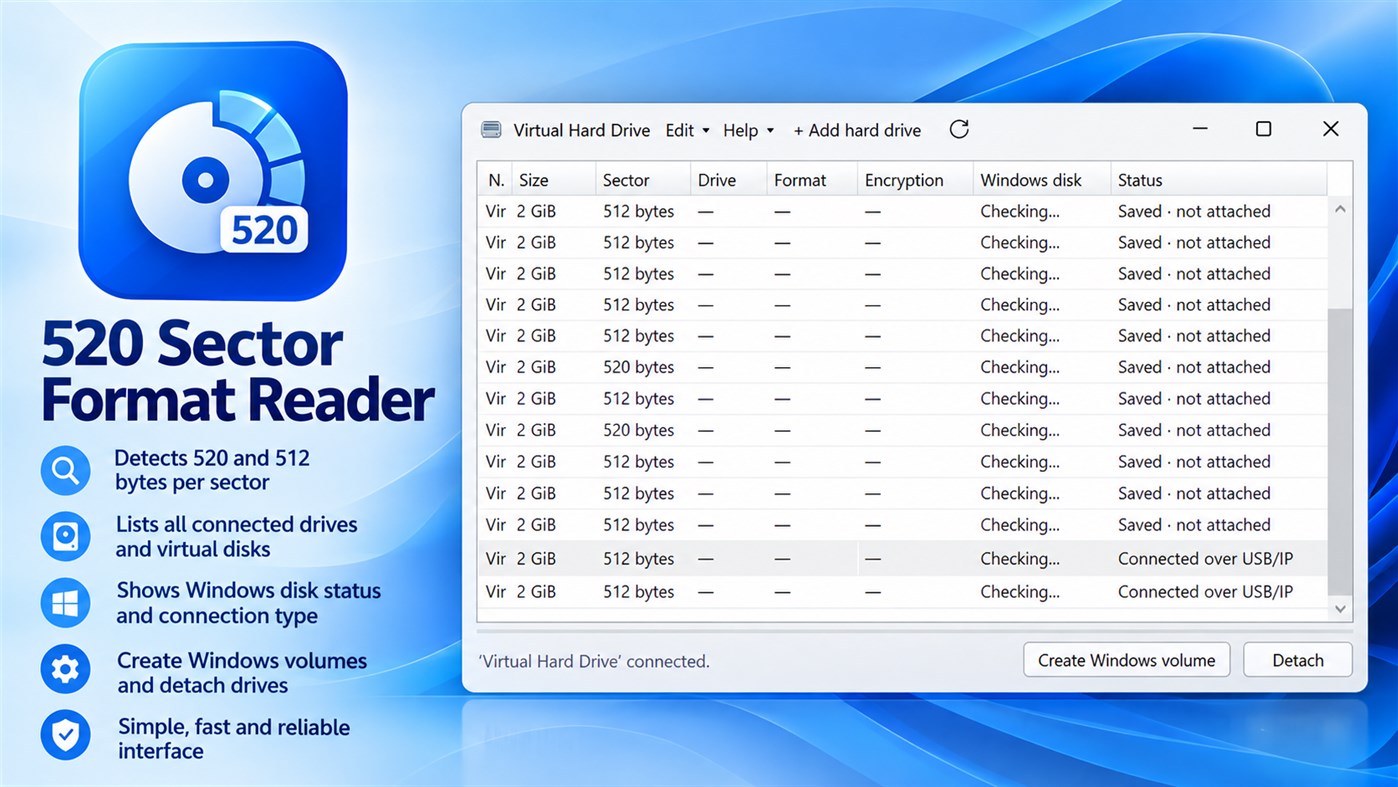
Task: Refresh the drive list
Action: [959, 129]
